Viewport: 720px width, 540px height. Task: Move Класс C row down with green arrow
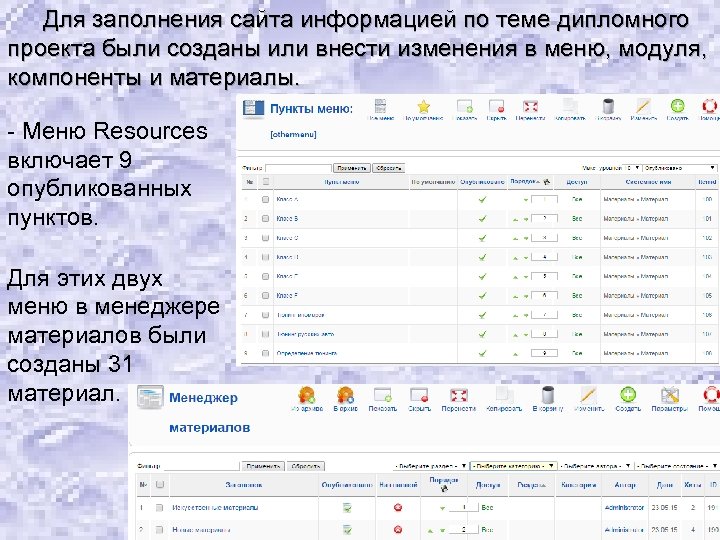[525, 239]
